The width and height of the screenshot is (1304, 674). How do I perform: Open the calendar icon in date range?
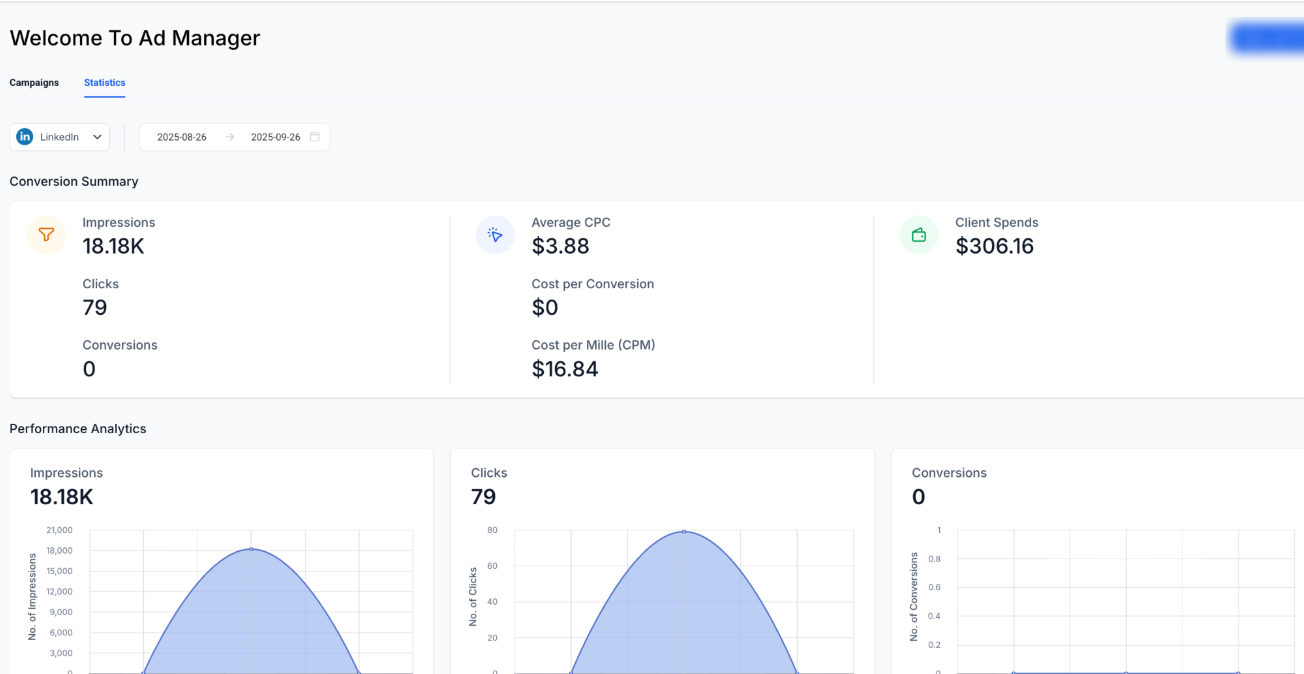click(x=315, y=137)
